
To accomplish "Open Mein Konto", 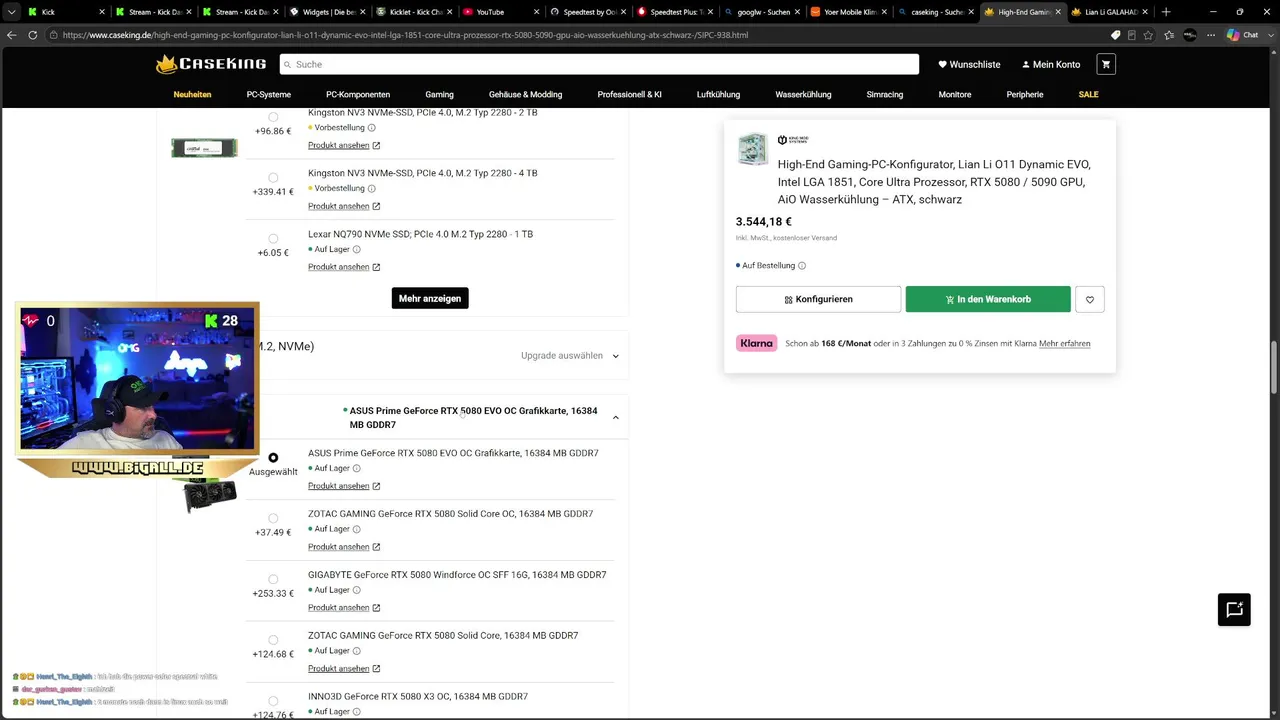I will tap(1051, 64).
